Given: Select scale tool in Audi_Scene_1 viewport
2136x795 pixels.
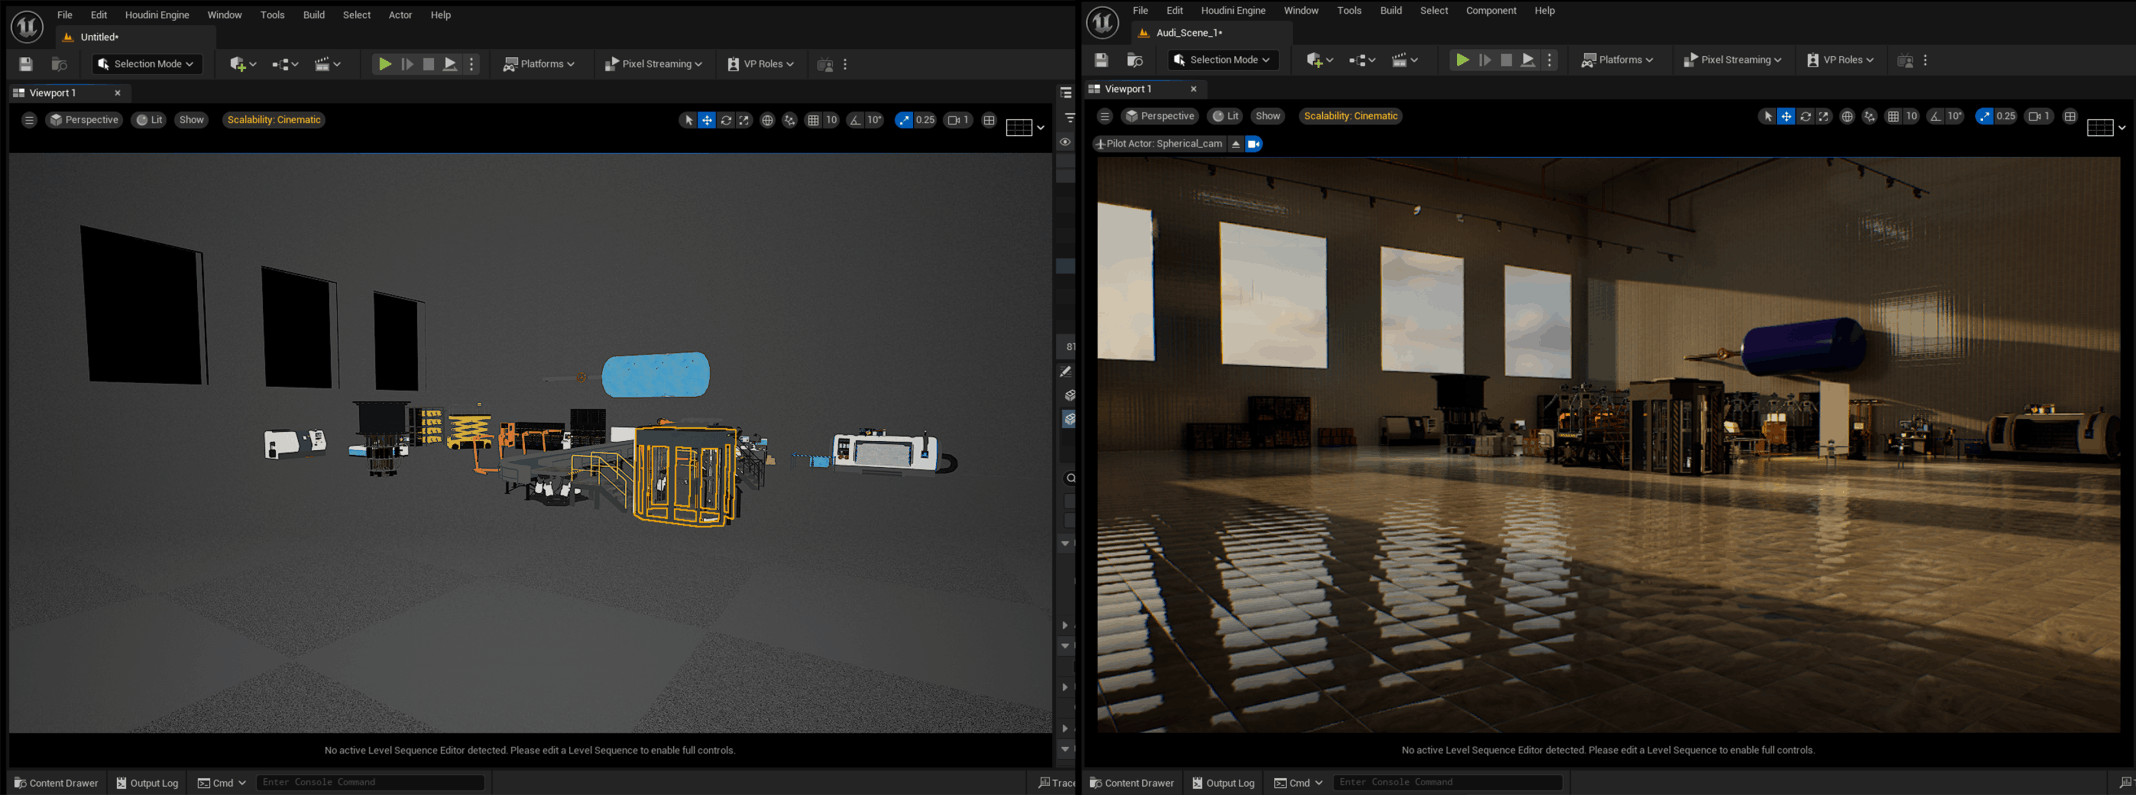Looking at the screenshot, I should point(1823,116).
